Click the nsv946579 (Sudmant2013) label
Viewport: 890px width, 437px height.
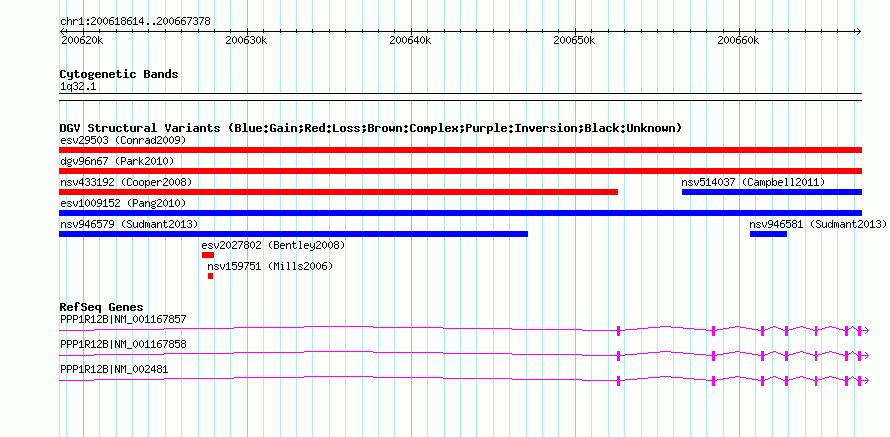tap(129, 224)
